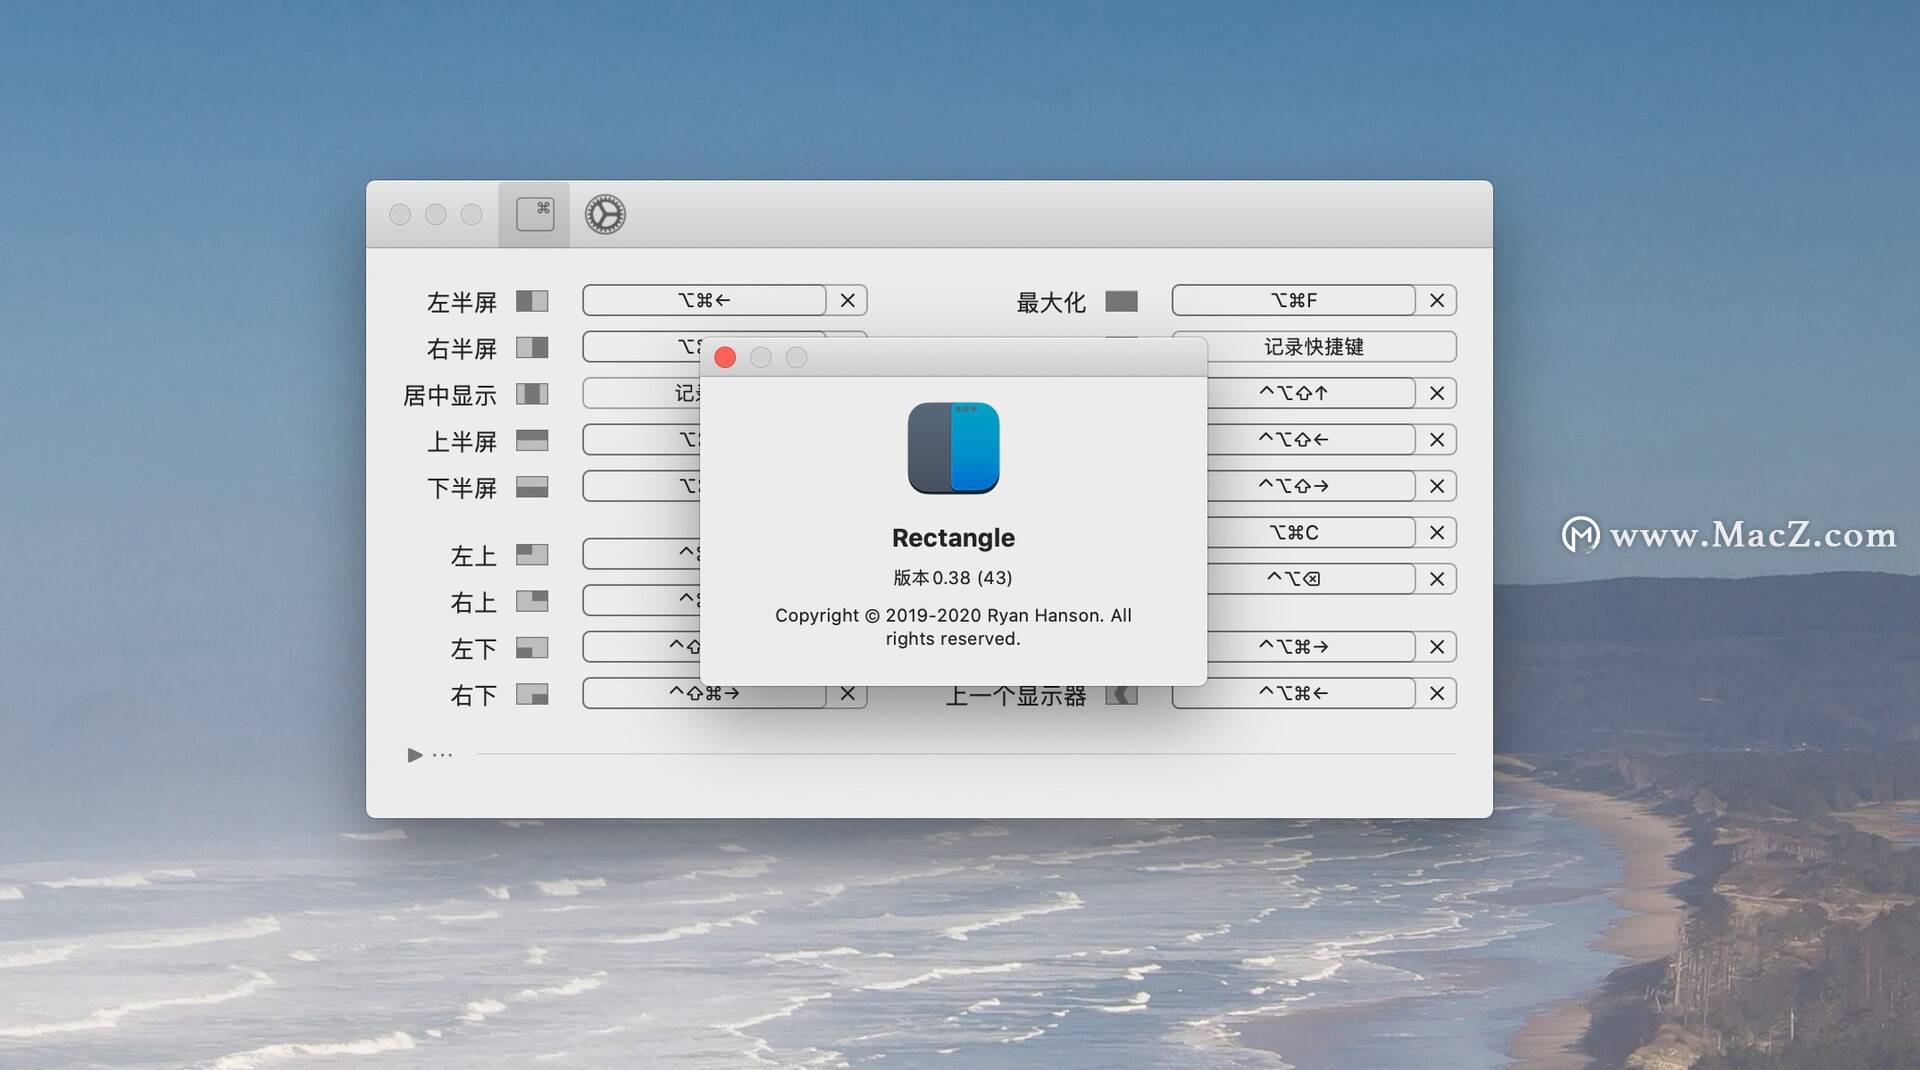Edit the ^⌥⇧→ shortcut field
This screenshot has width=1920, height=1070.
[x=1310, y=486]
